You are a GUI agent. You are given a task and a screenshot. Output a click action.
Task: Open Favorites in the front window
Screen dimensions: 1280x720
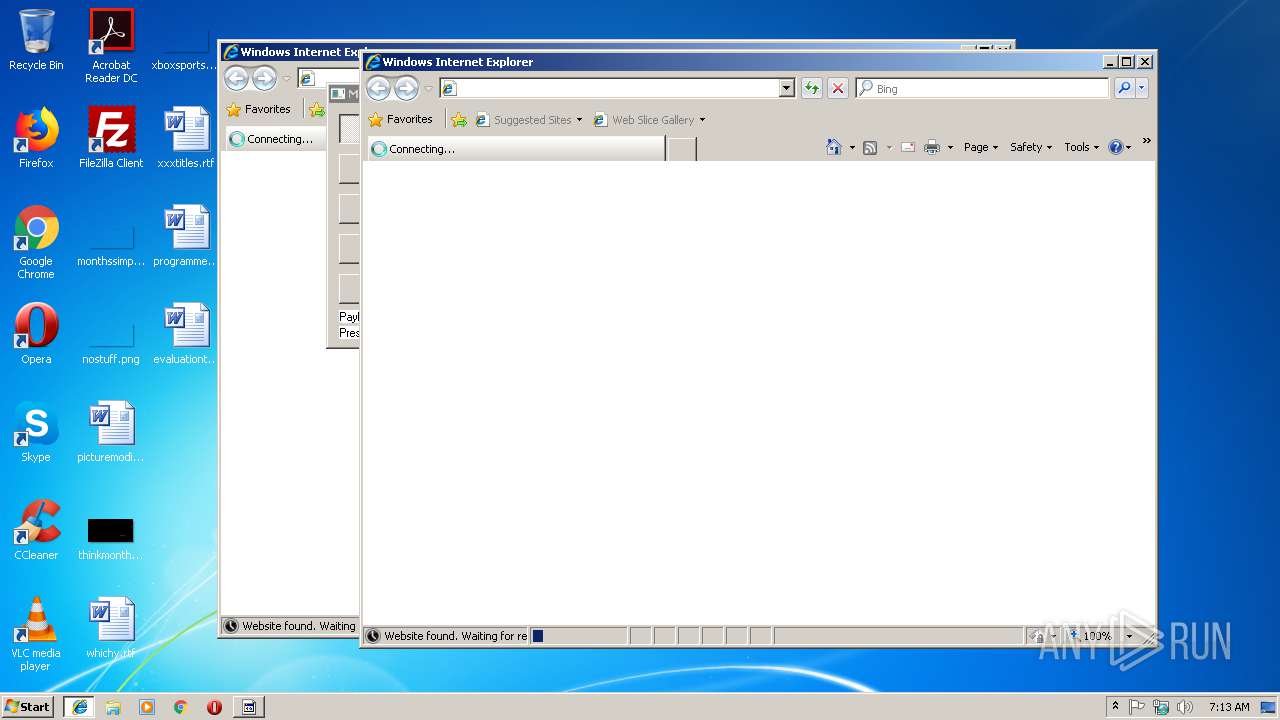tap(401, 119)
